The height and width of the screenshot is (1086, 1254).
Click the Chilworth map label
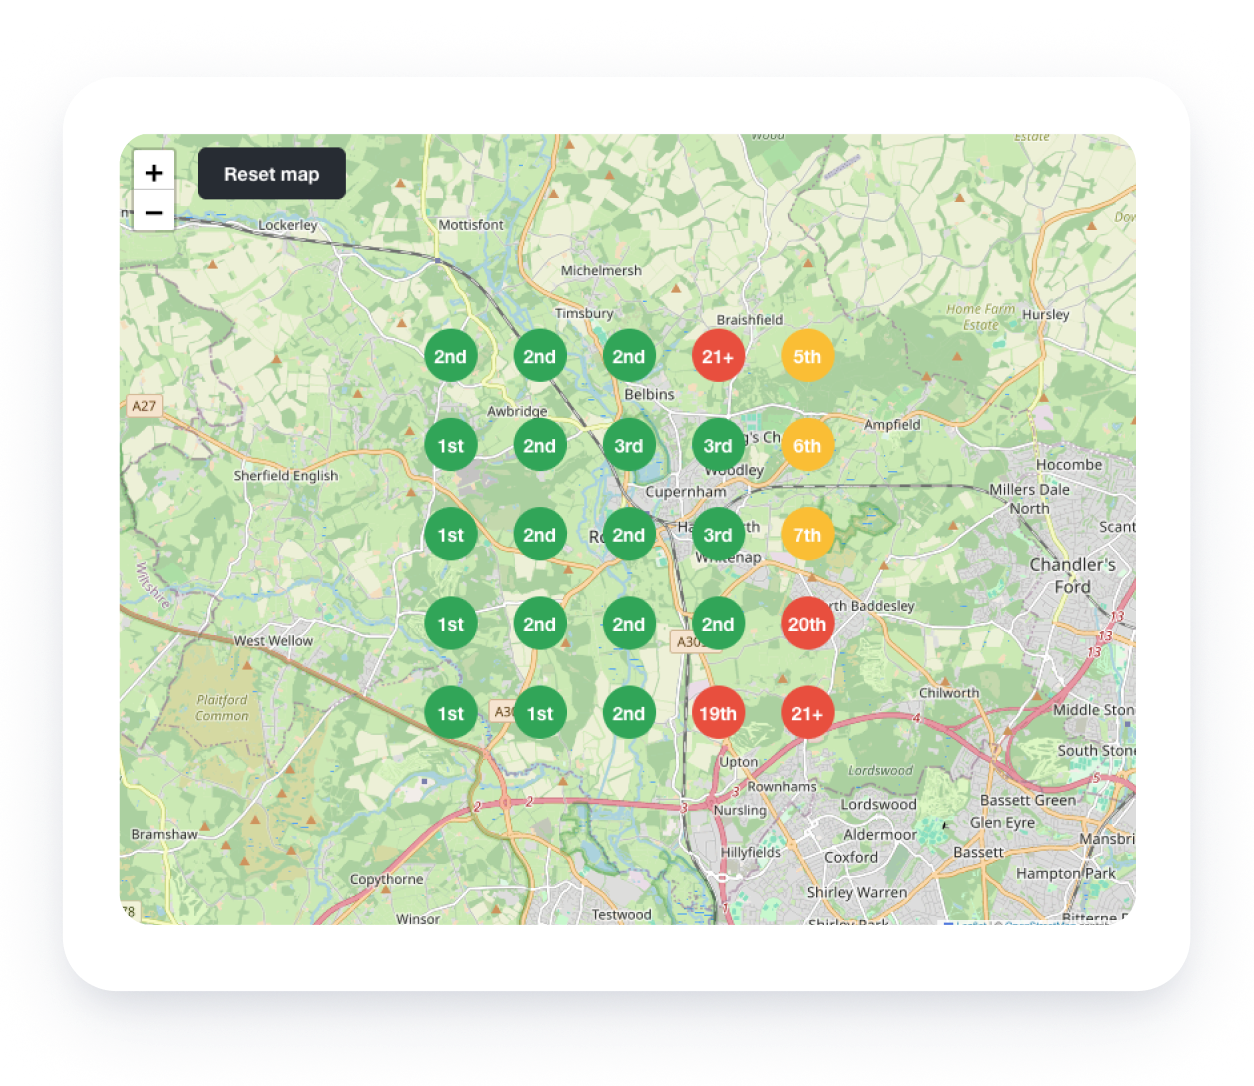[949, 693]
